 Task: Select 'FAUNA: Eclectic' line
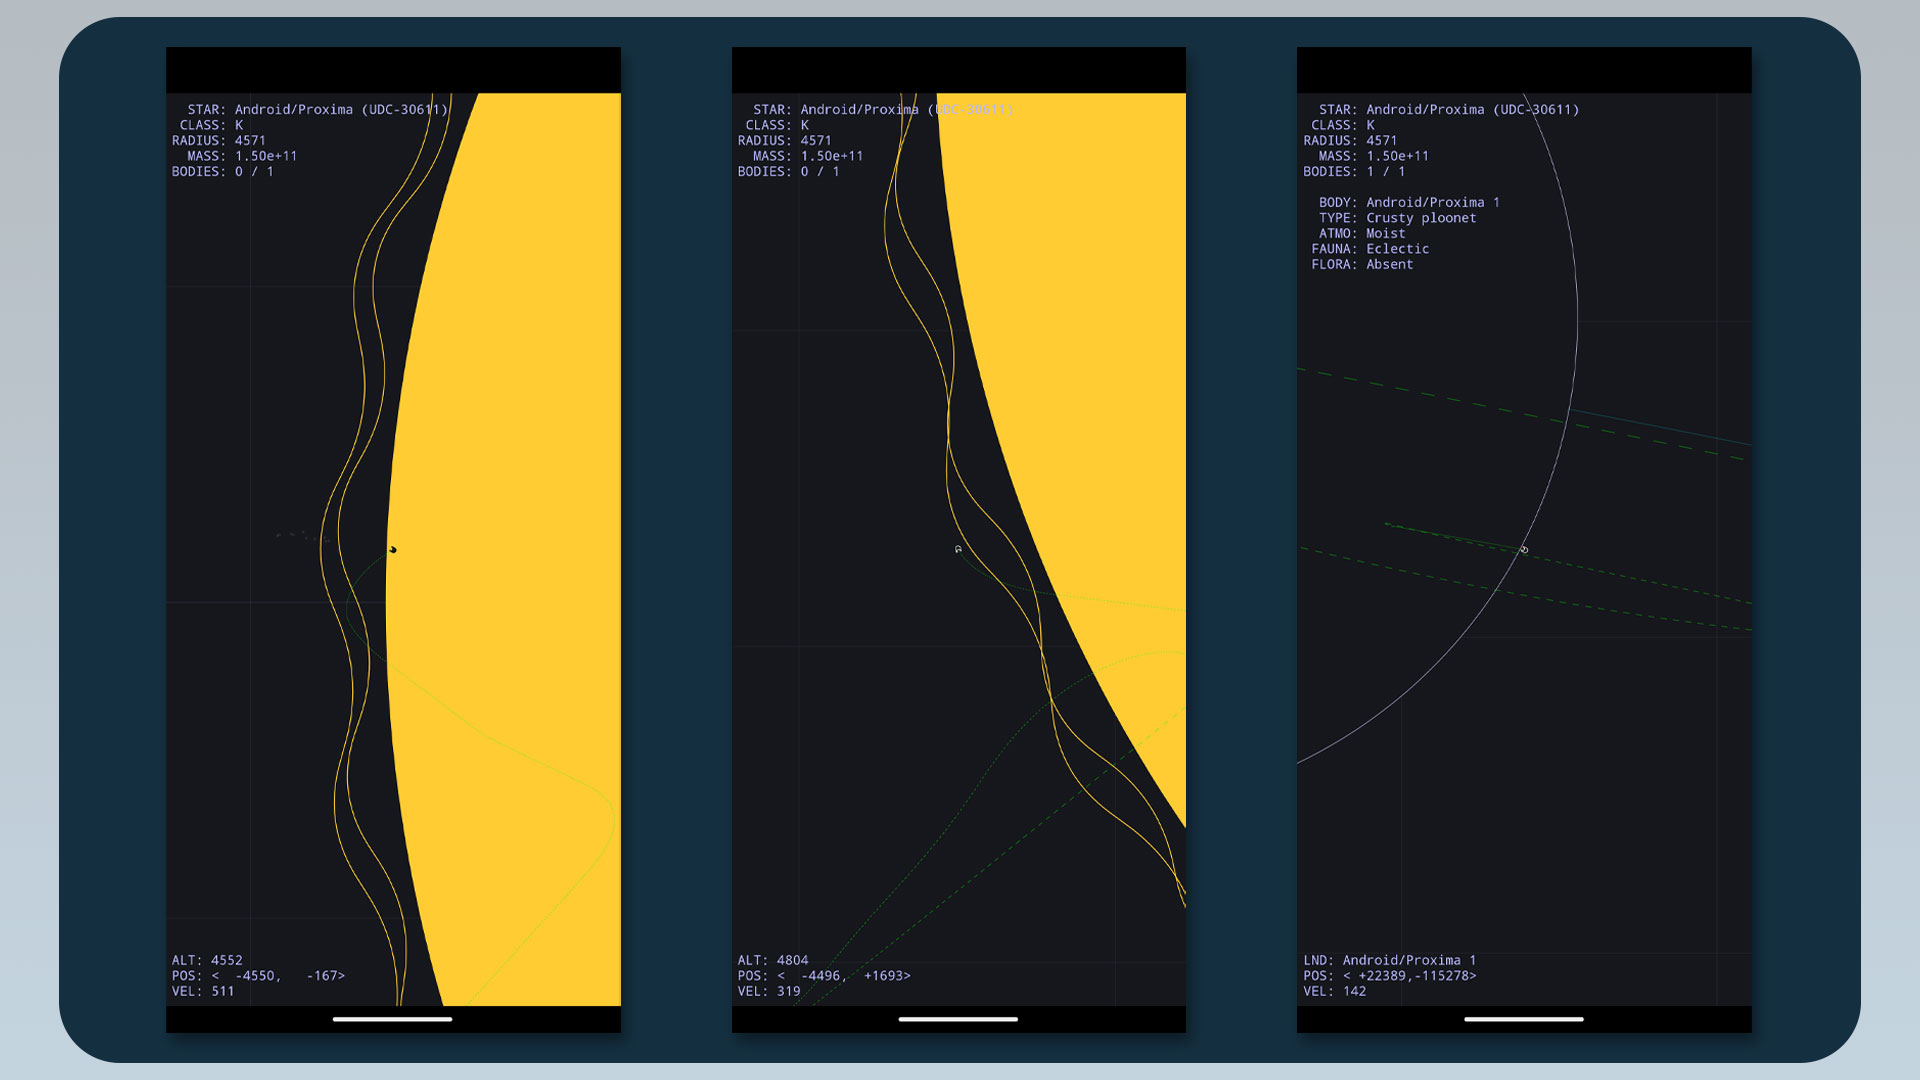click(x=1370, y=249)
